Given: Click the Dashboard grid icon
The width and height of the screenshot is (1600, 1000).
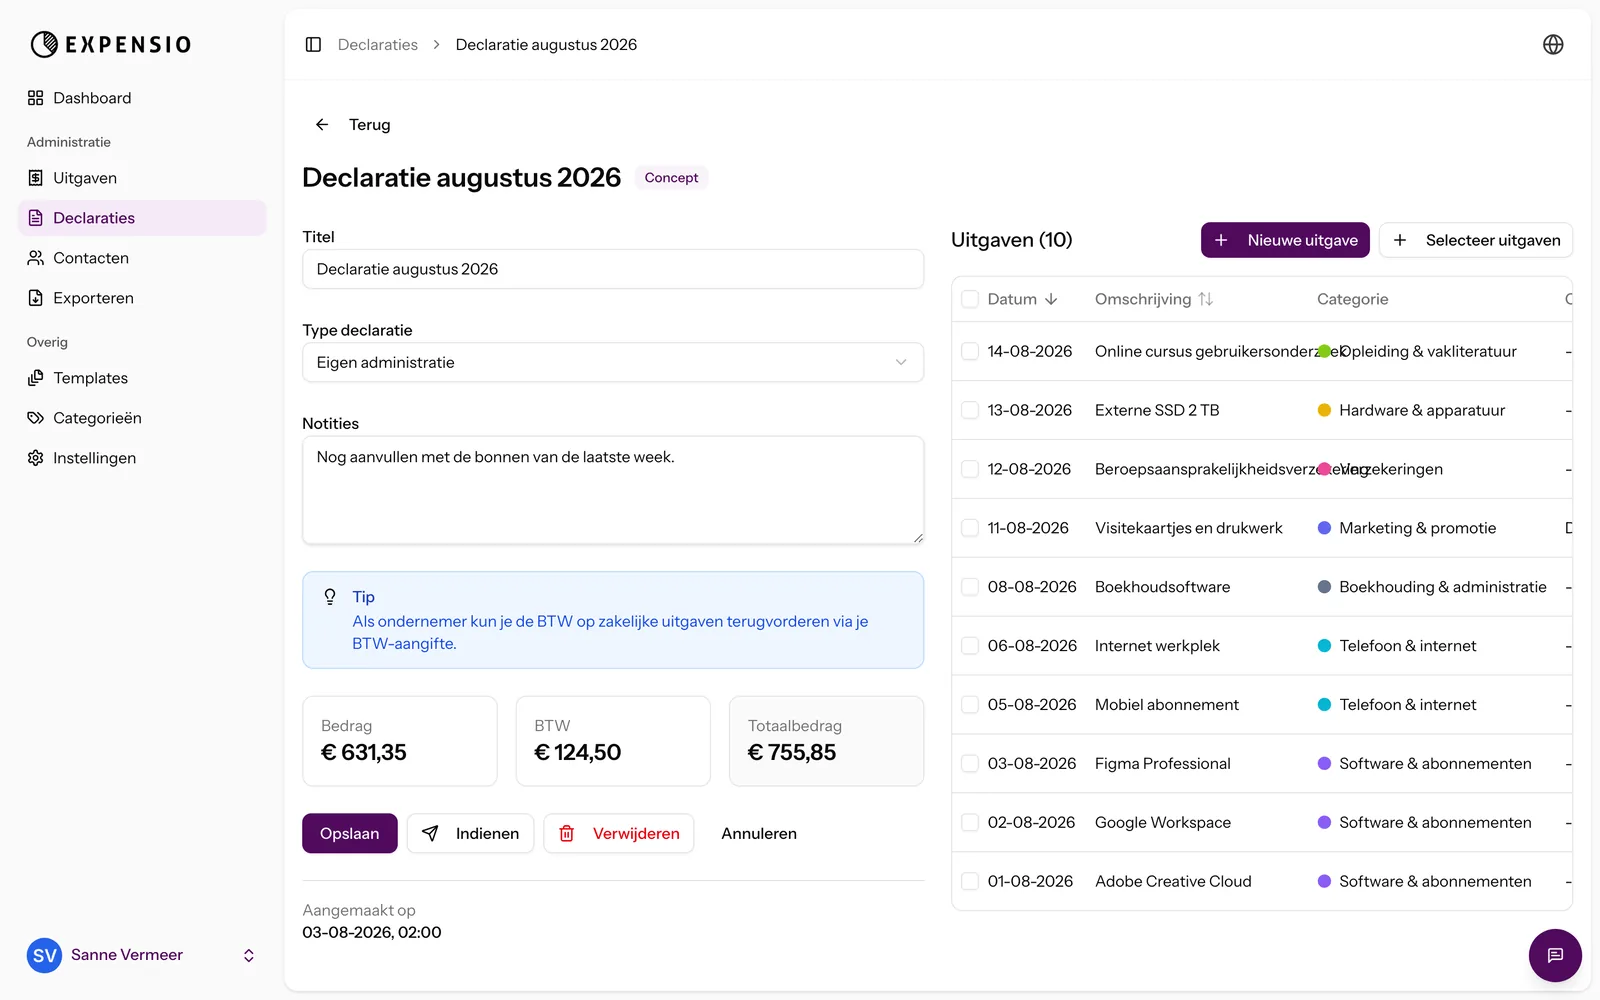Looking at the screenshot, I should 36,98.
